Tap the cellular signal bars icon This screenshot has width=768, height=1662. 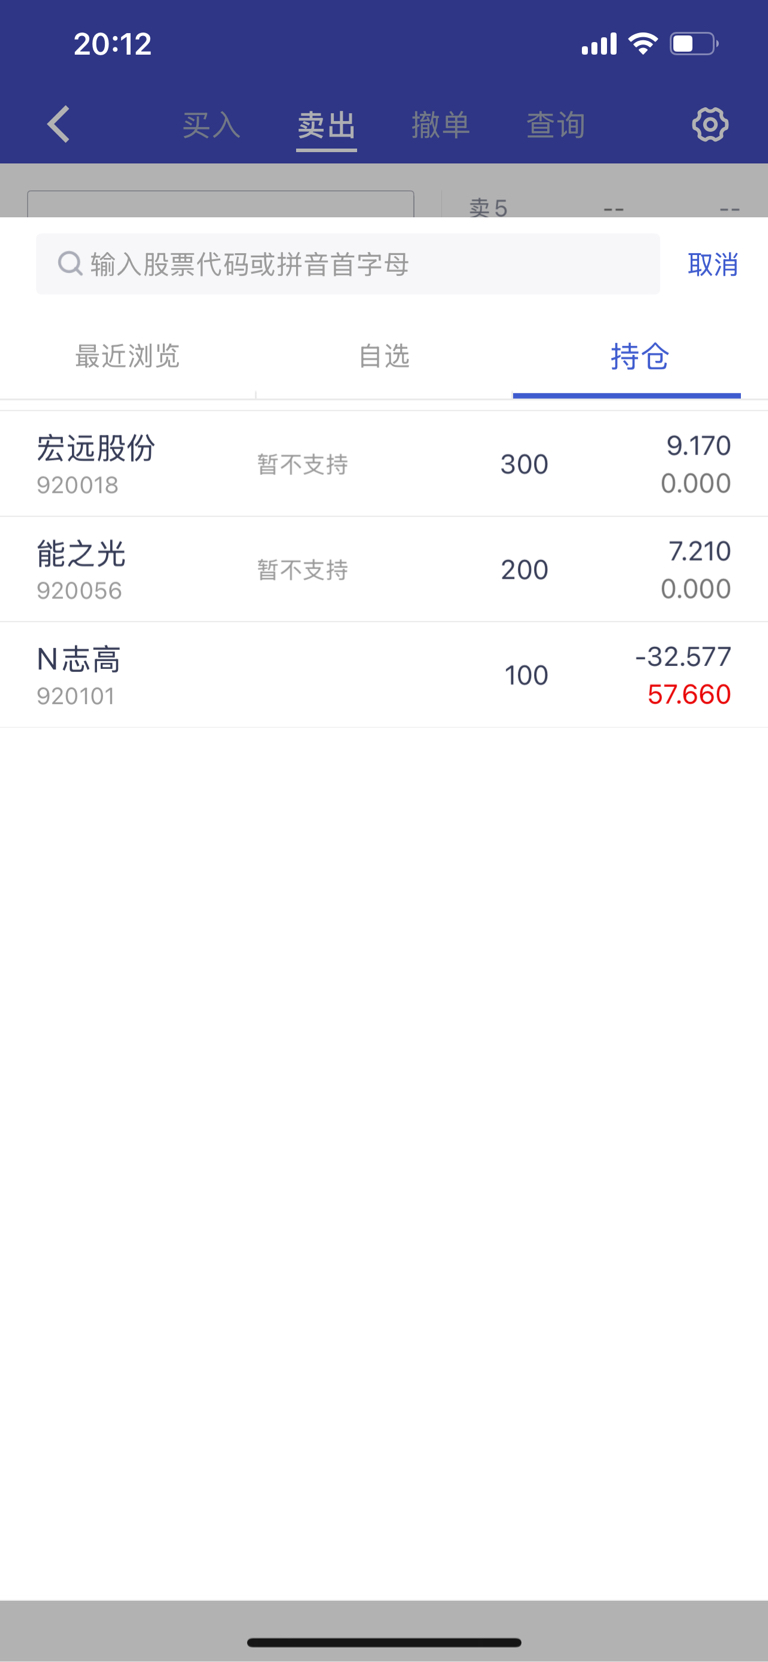click(599, 44)
